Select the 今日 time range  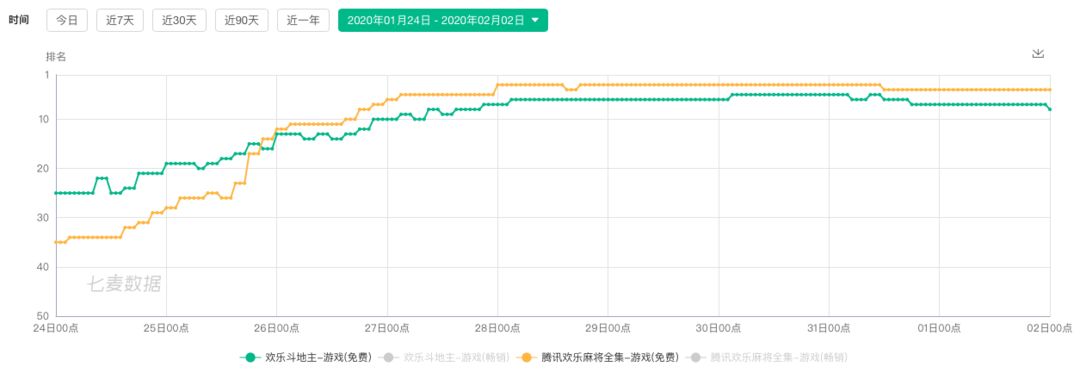pos(67,20)
